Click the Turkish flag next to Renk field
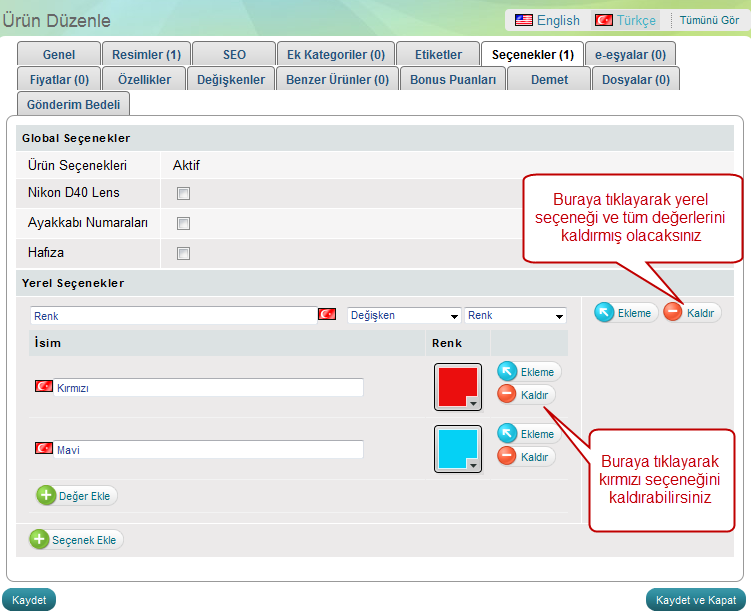 click(327, 314)
